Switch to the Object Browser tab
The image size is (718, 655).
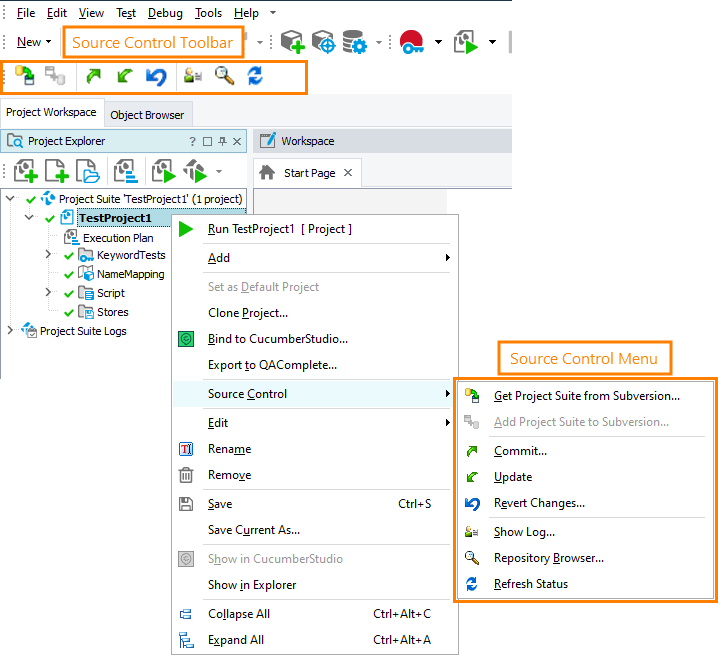click(147, 115)
